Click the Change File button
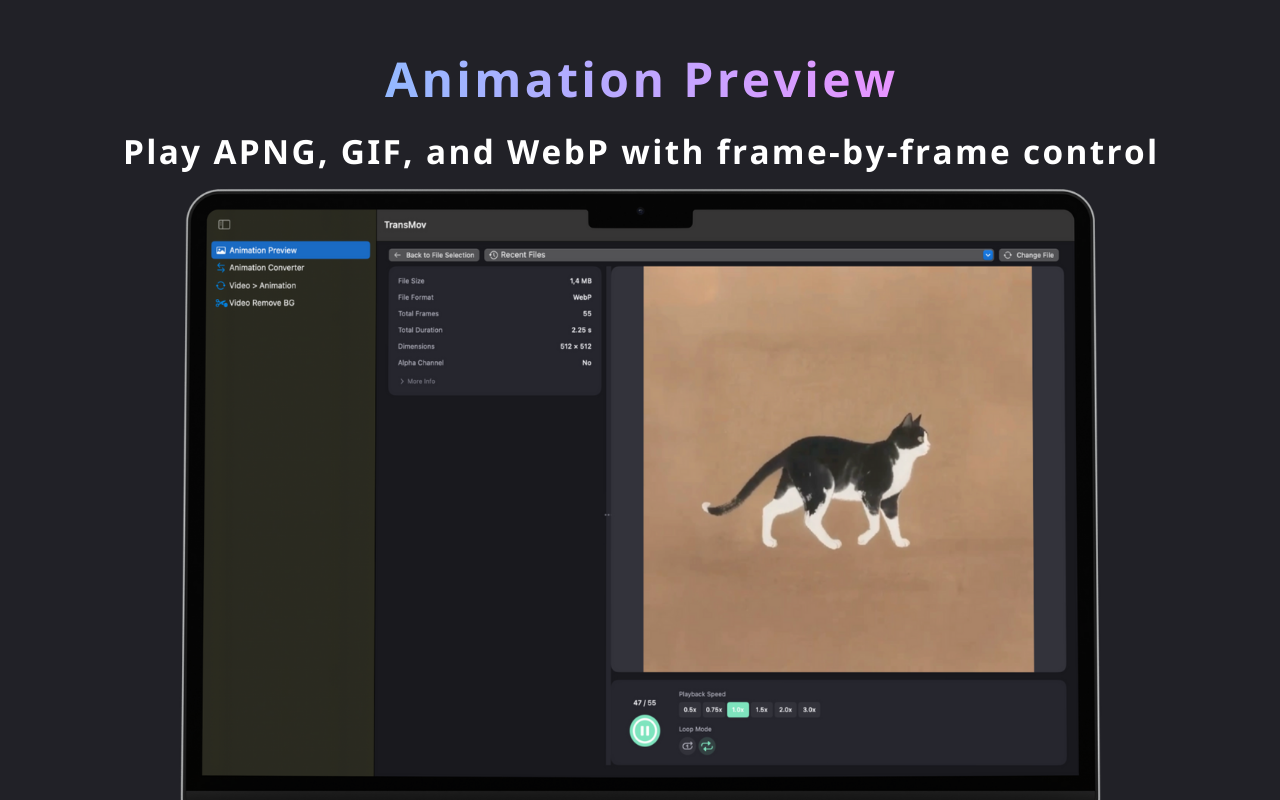 [1029, 254]
